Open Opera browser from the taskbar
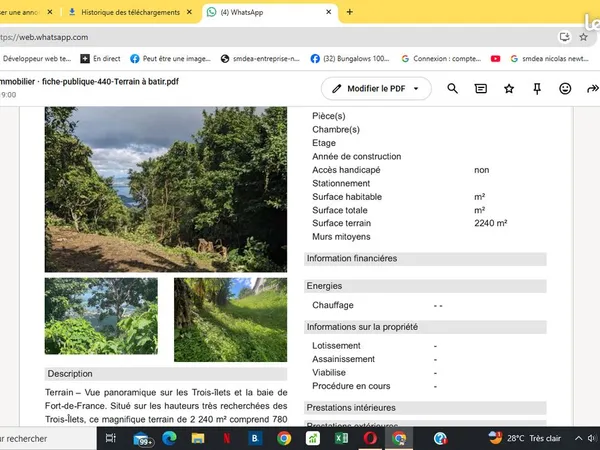600x450 pixels. point(370,438)
